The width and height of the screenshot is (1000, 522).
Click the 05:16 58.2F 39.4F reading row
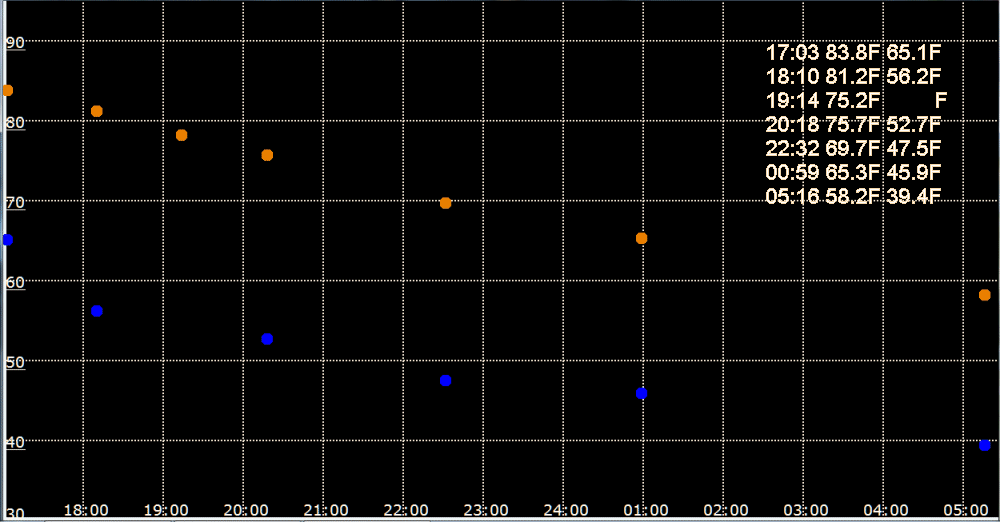click(x=853, y=196)
